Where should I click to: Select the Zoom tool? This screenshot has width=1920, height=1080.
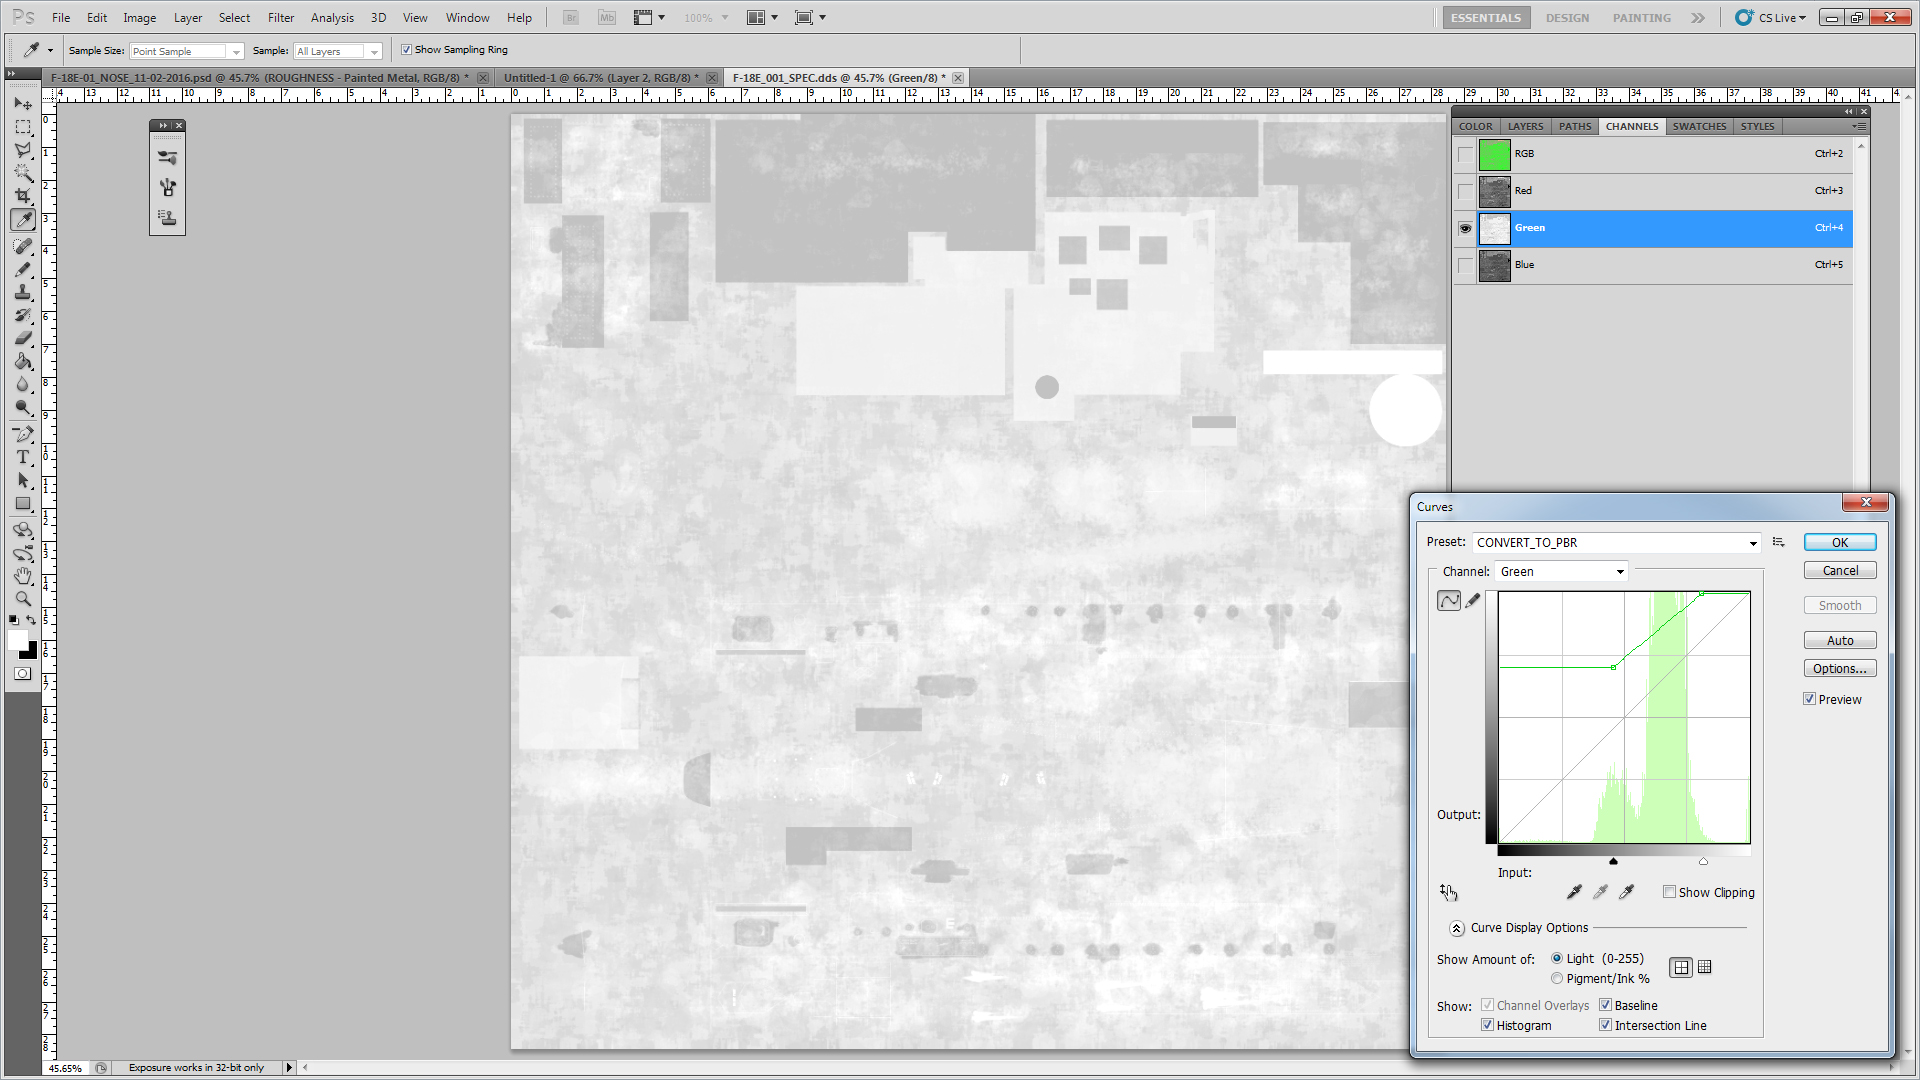click(23, 599)
